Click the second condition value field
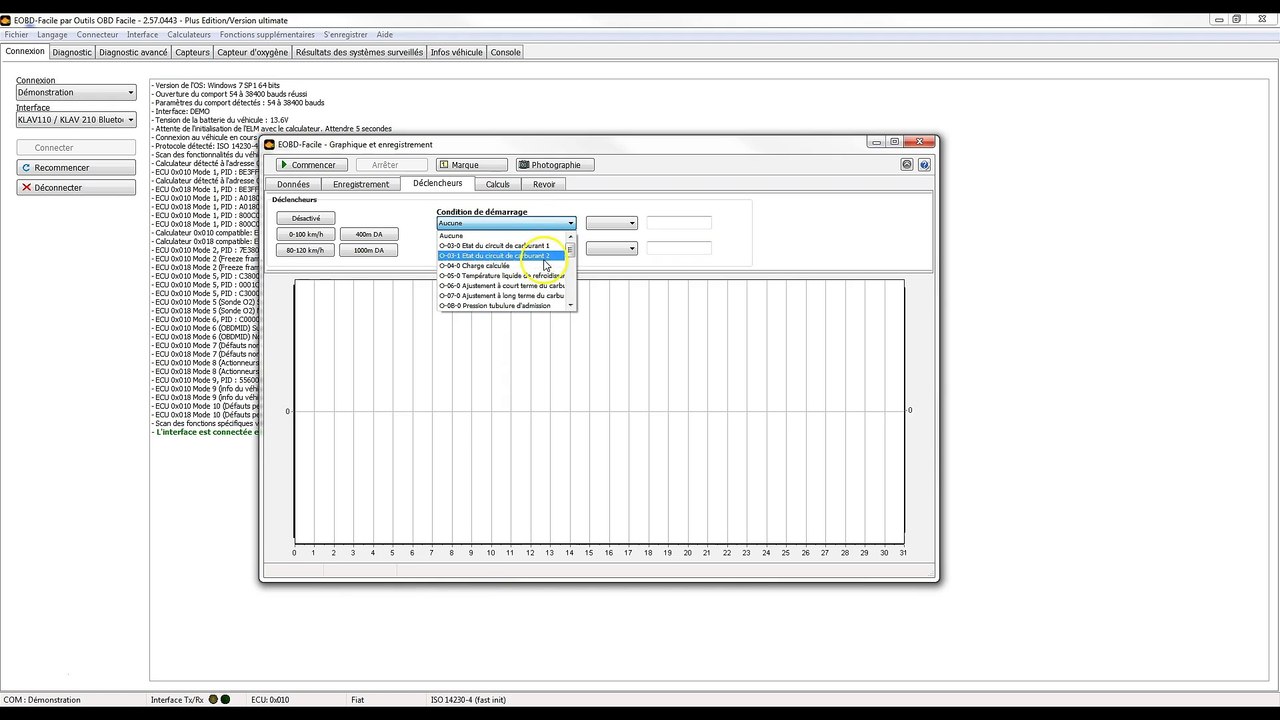The image size is (1280, 720). pyautogui.click(x=679, y=248)
